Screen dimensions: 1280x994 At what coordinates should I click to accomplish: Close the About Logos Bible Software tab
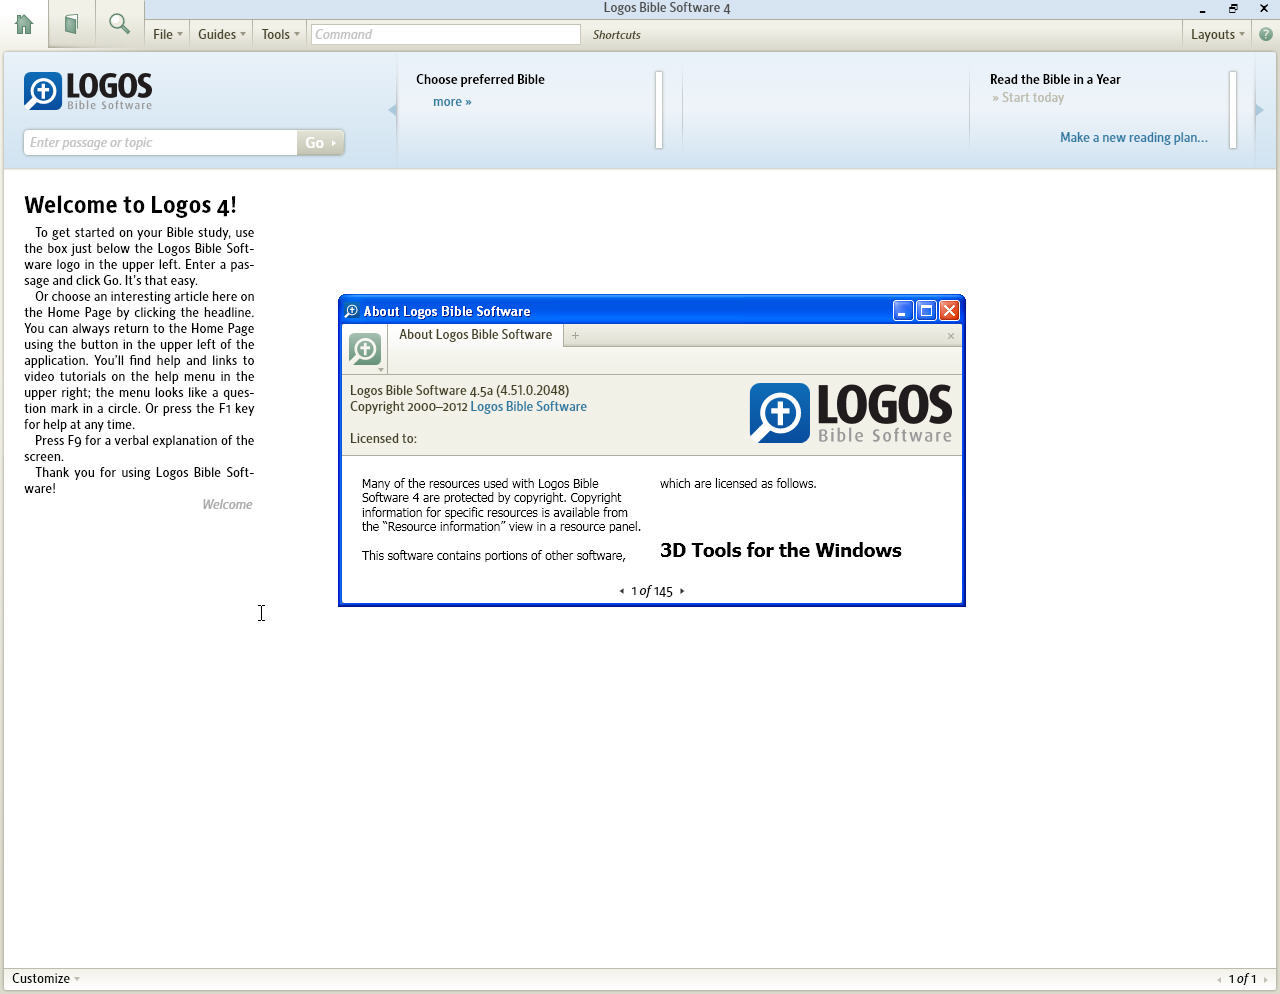950,336
